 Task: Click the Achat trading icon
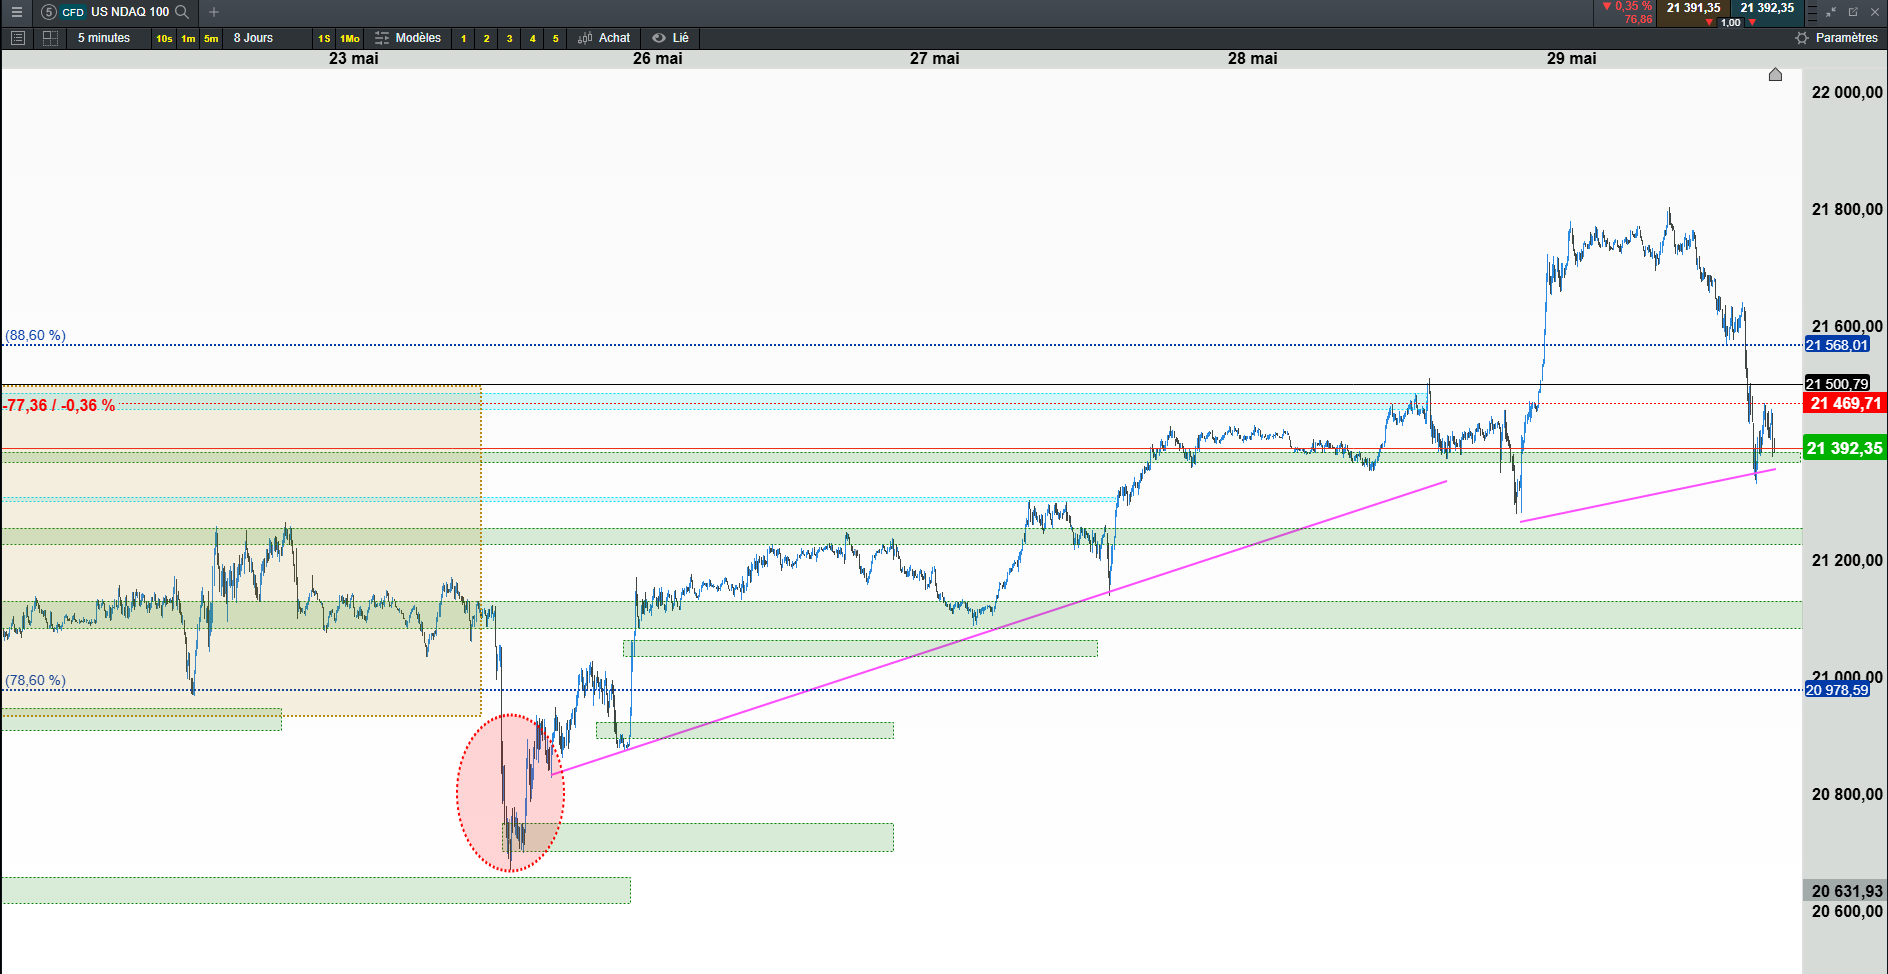pos(604,38)
